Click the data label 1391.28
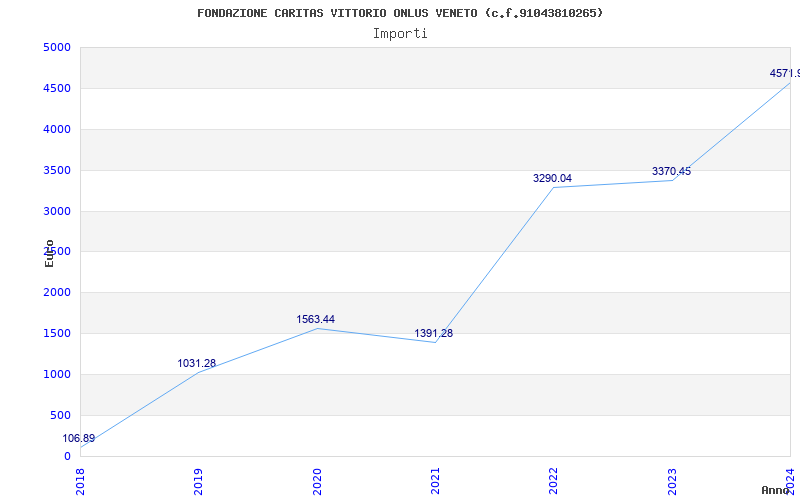The image size is (800, 500). click(x=433, y=333)
